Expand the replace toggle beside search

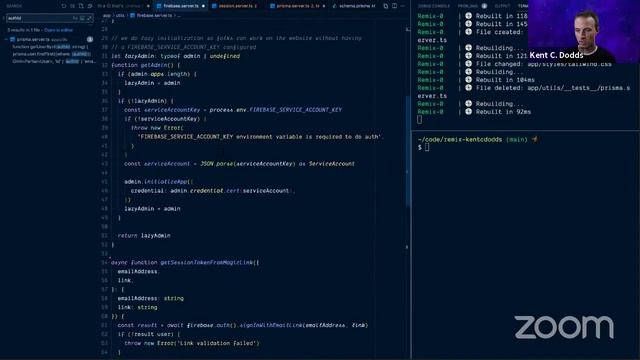[4, 18]
